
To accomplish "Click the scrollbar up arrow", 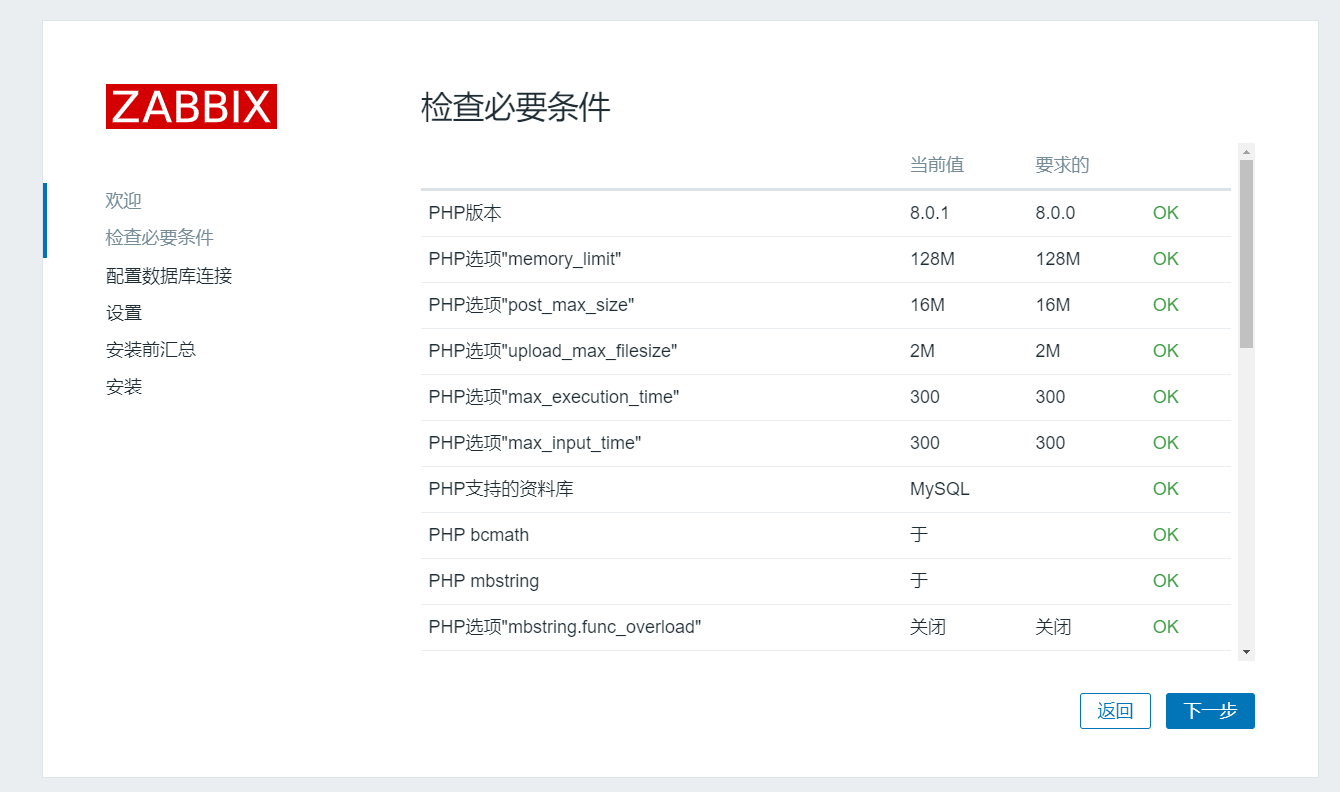I will tap(1246, 152).
